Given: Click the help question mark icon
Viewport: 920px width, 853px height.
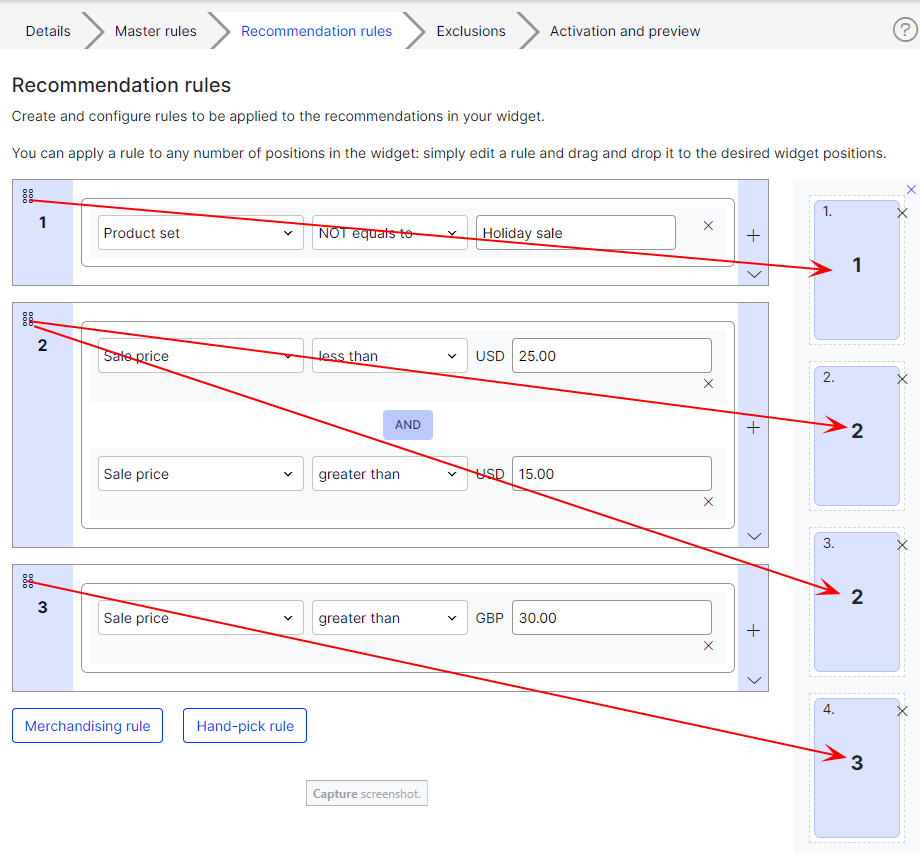Looking at the screenshot, I should [x=904, y=30].
